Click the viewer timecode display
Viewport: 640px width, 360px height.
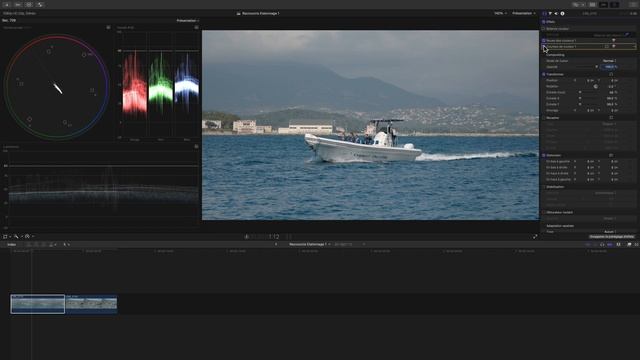coord(268,237)
